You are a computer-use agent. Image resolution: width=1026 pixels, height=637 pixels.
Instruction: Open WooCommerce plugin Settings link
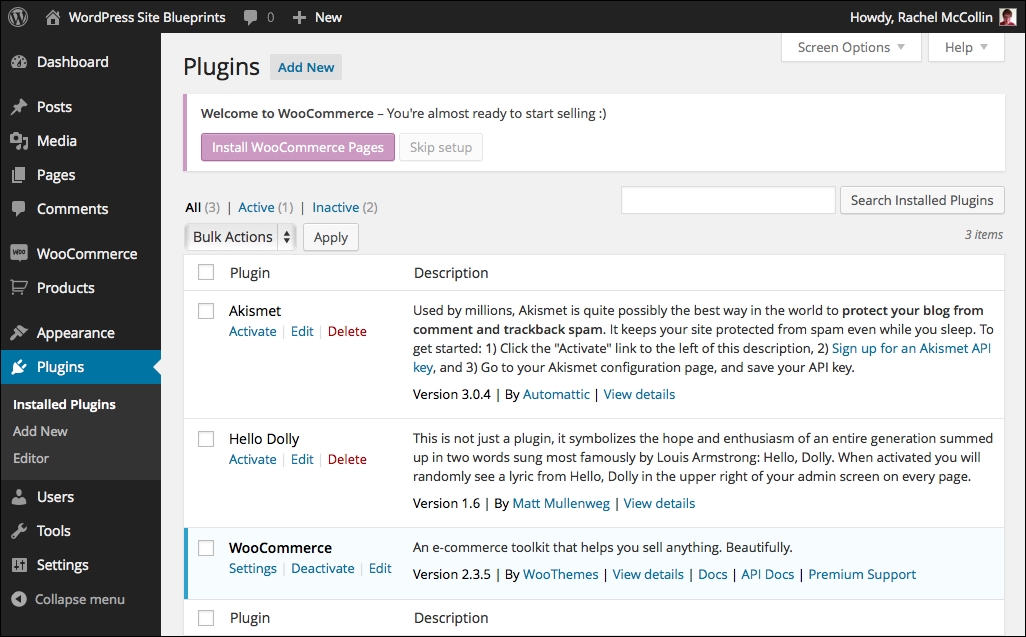point(253,568)
